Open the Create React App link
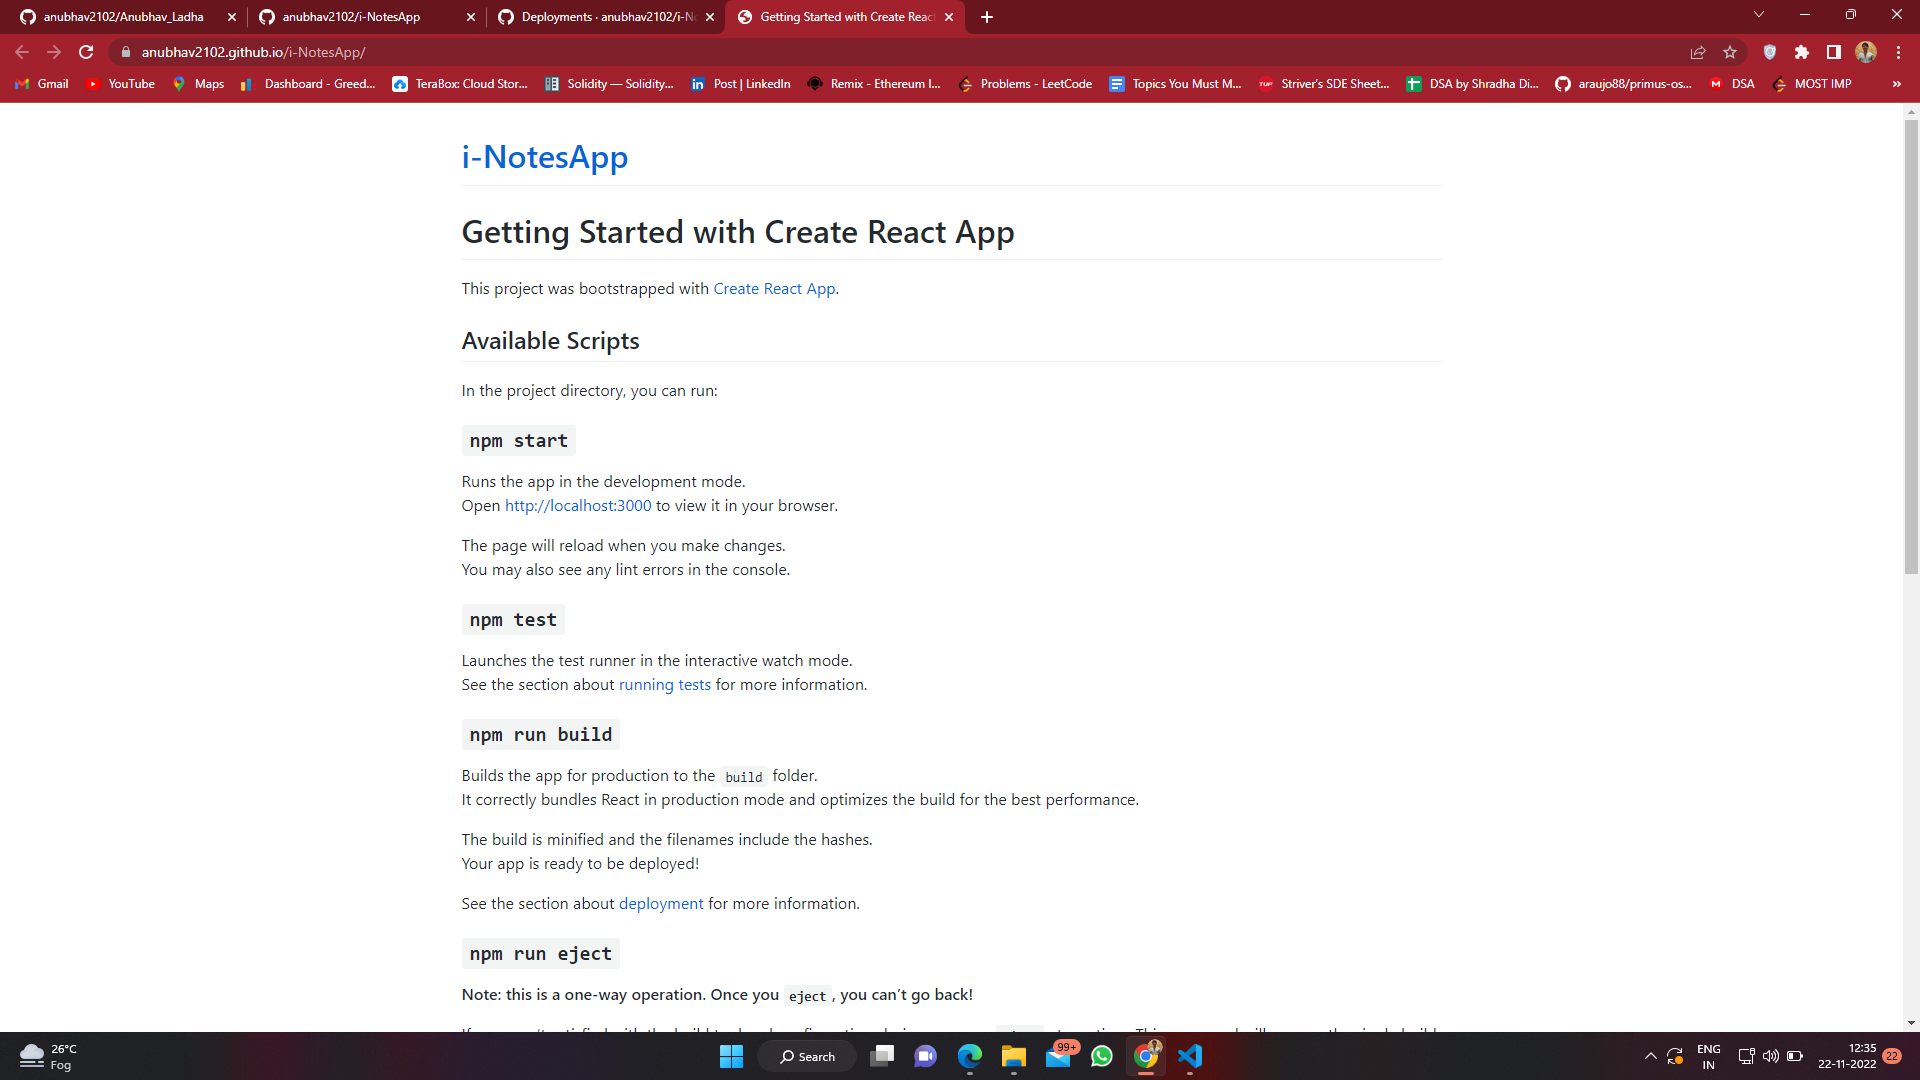This screenshot has height=1080, width=1920. (x=774, y=288)
